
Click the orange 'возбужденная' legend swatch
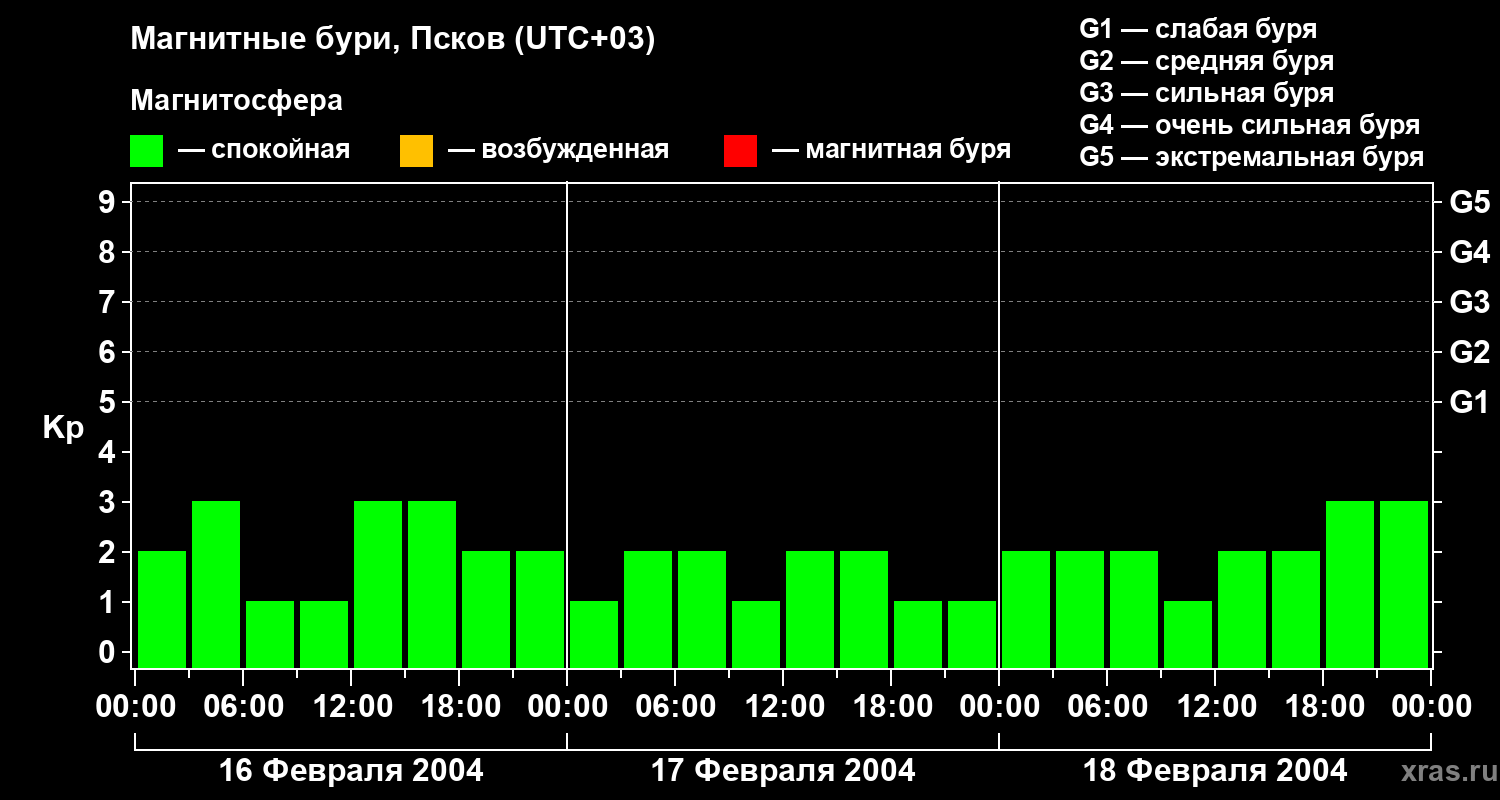coord(416,151)
